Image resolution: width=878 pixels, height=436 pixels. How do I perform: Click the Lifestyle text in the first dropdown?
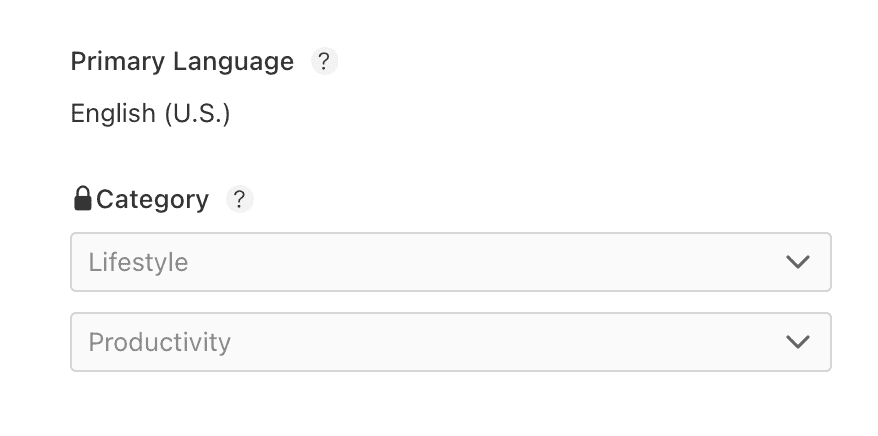[x=138, y=263]
